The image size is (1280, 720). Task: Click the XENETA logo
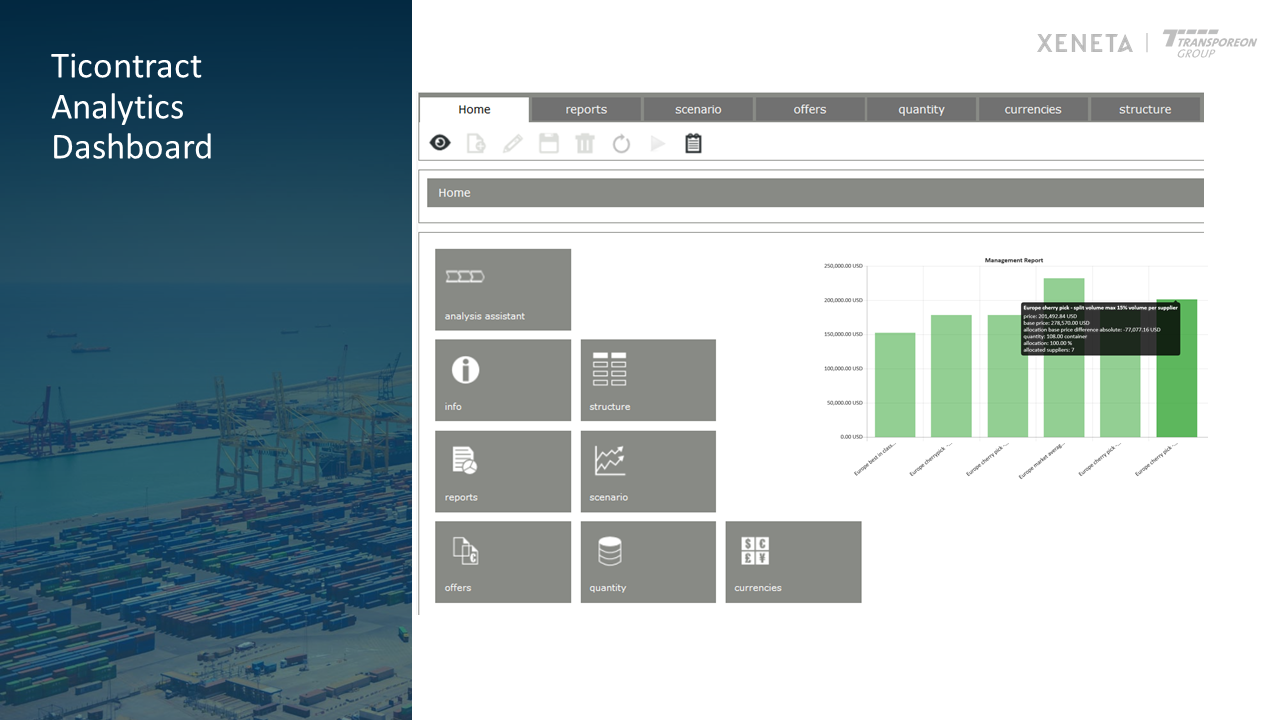tap(1085, 43)
